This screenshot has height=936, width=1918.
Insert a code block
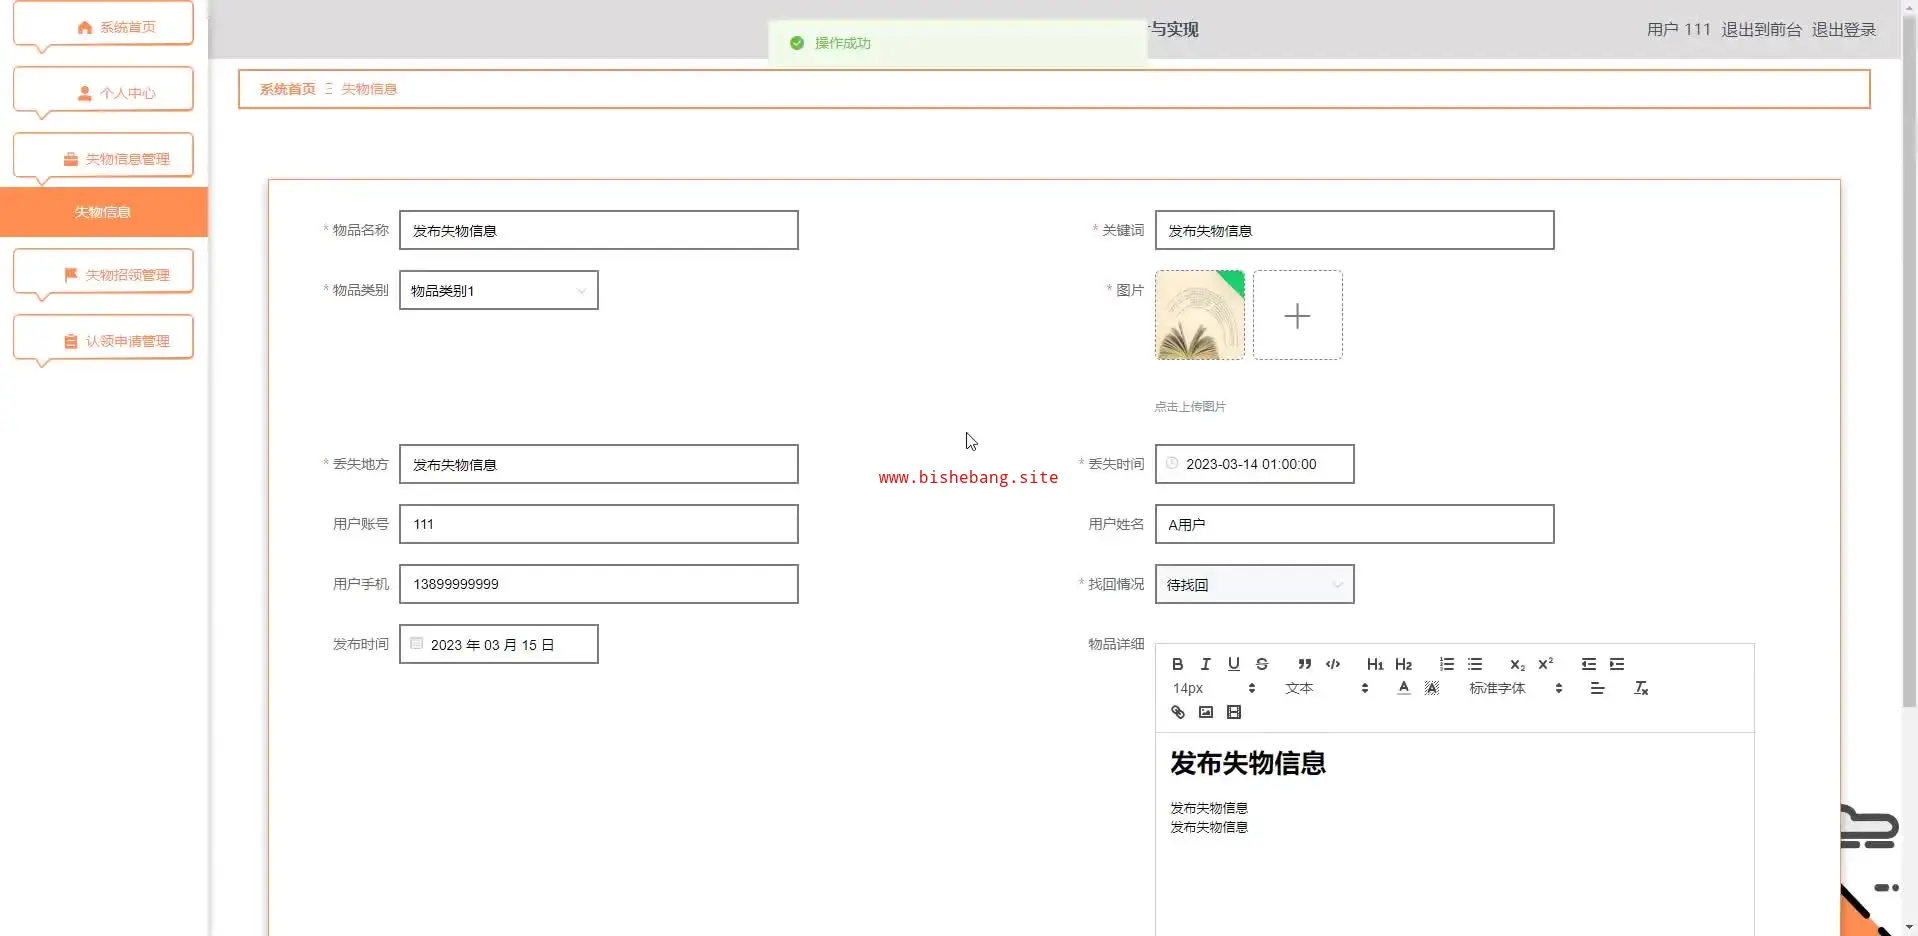(x=1333, y=664)
